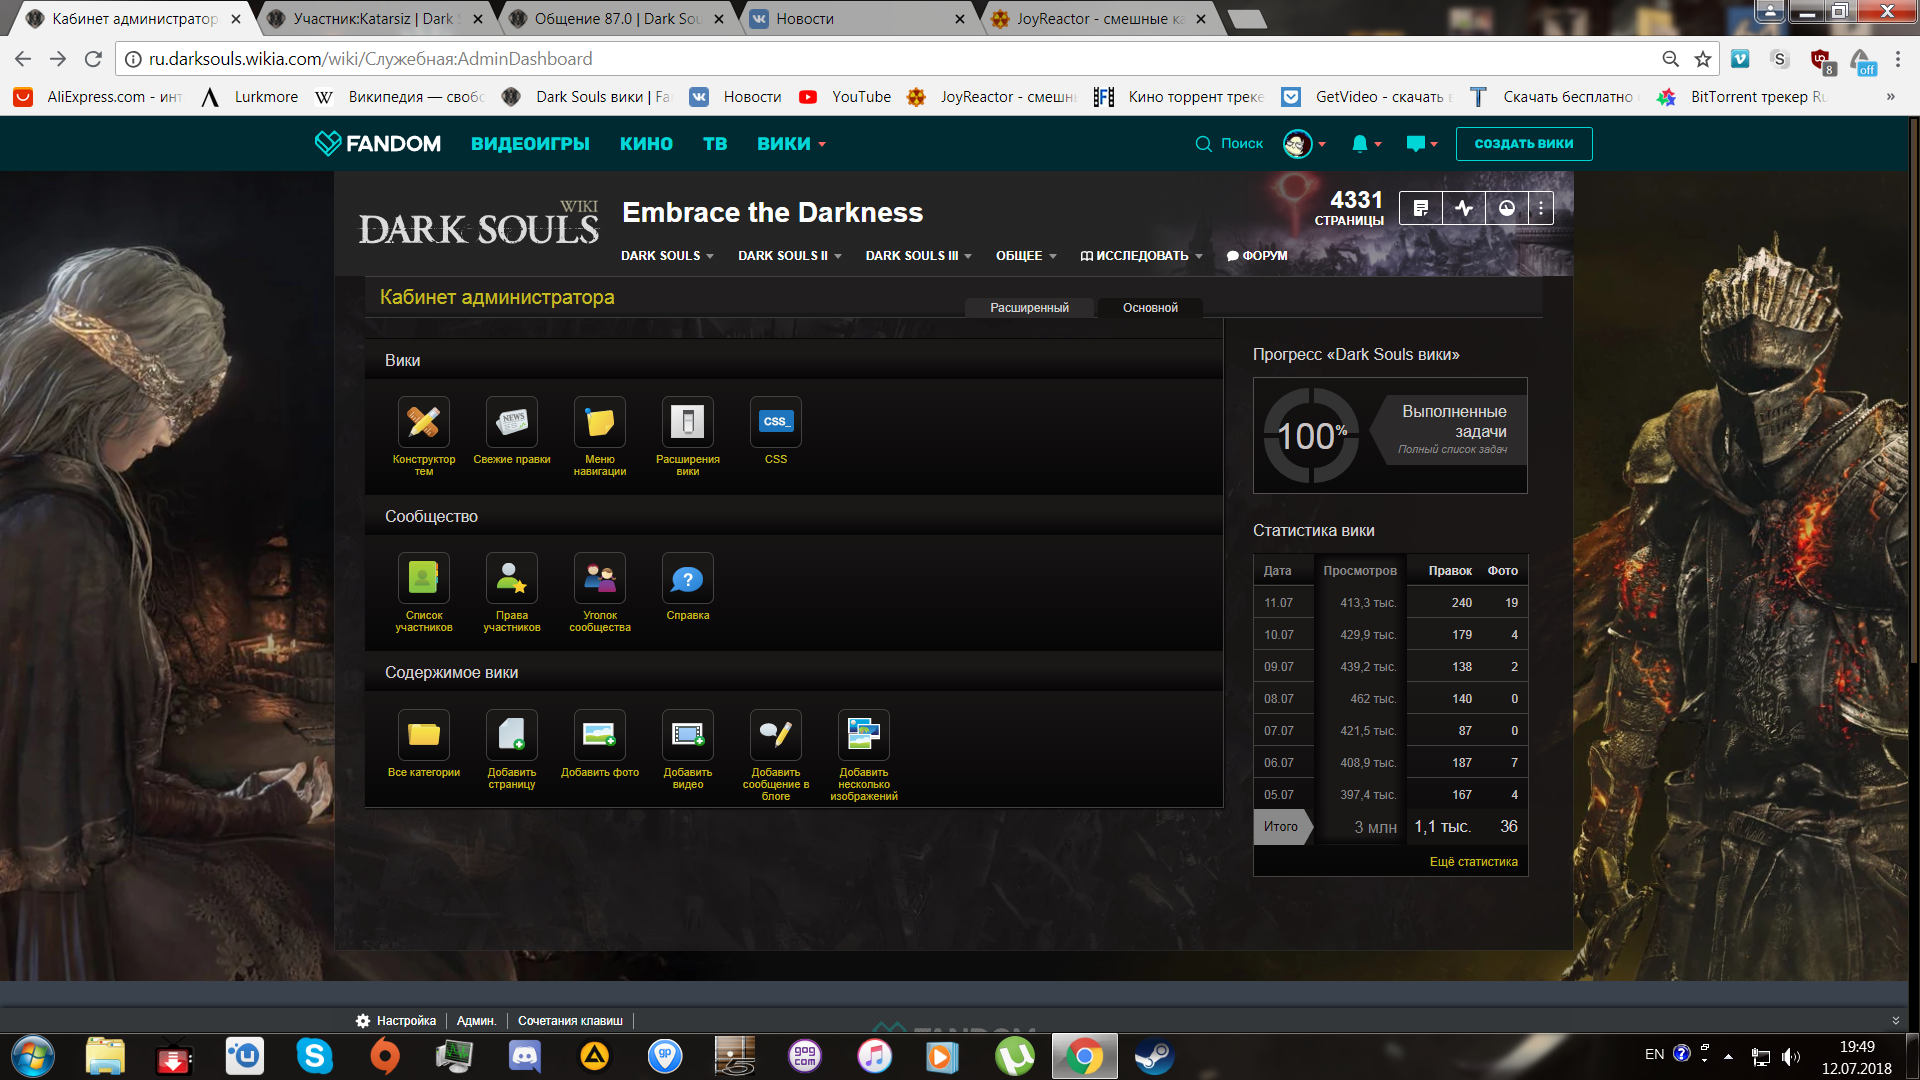The image size is (1920, 1080).
Task: Expand the DARK SOULS II navigation menu
Action: (790, 256)
